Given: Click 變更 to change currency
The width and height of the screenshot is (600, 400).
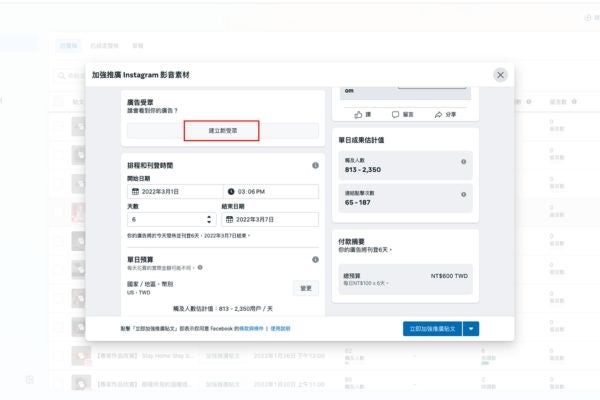Looking at the screenshot, I should click(306, 288).
